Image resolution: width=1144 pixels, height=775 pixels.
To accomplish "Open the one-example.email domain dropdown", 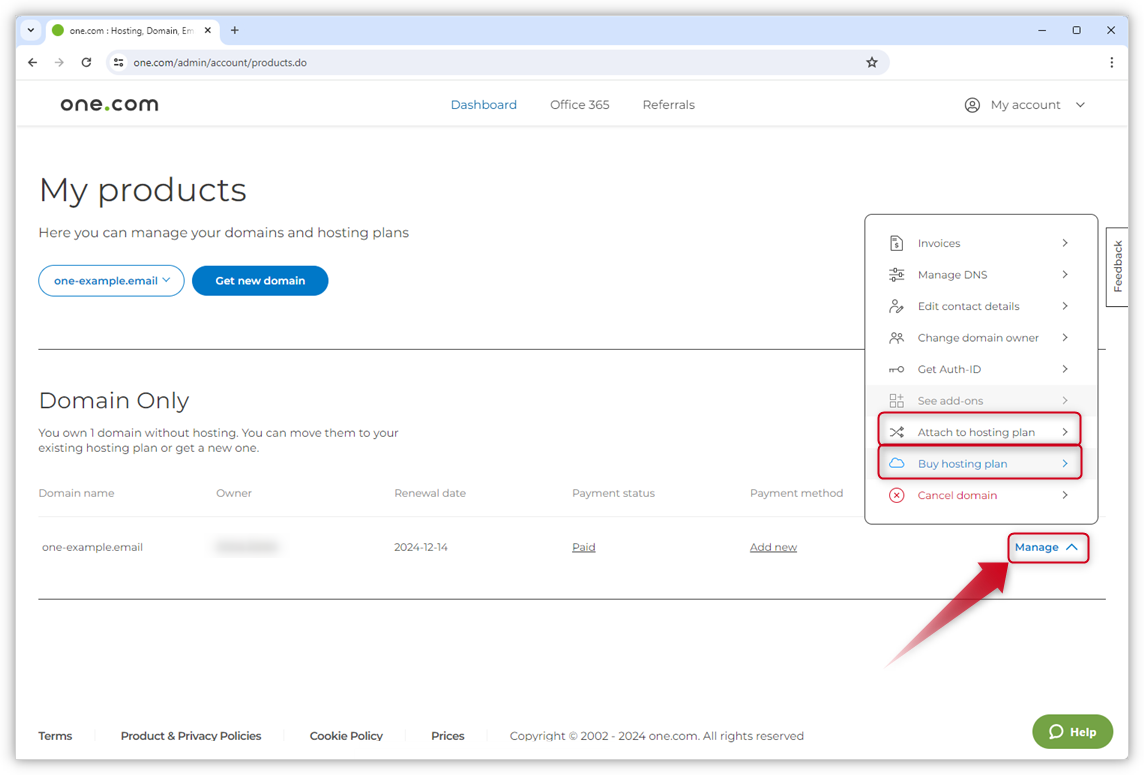I will coord(111,281).
